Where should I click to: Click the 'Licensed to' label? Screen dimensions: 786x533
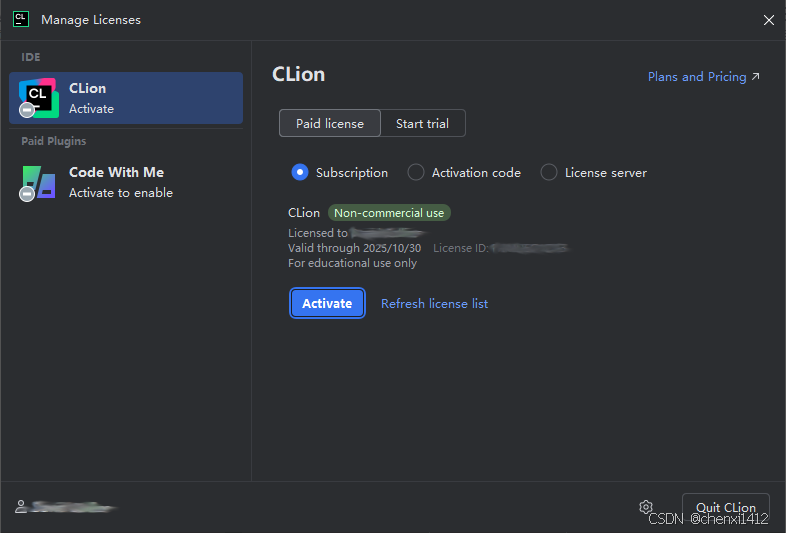[318, 233]
